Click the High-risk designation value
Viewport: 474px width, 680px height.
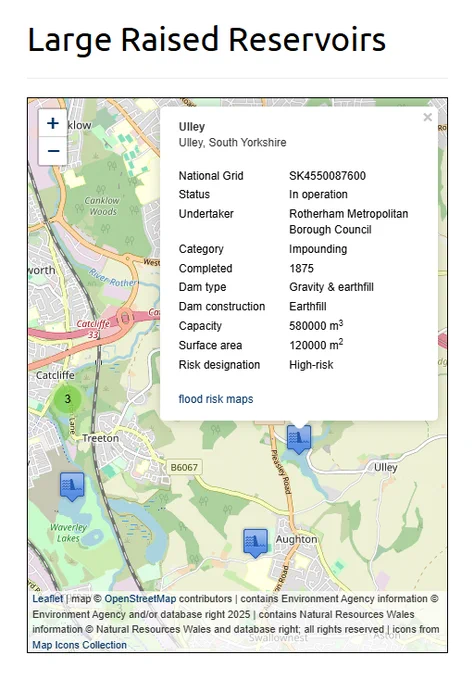tap(311, 365)
